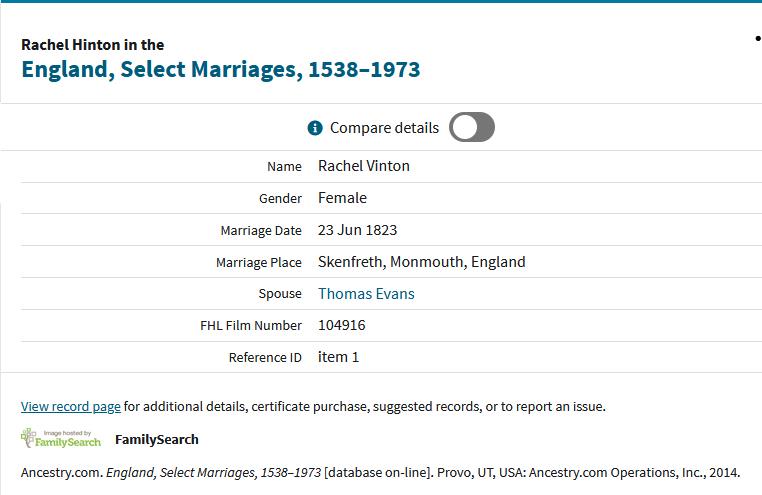Click the Rachel Hinton header text
Viewport: 762px width, 495px height.
(x=93, y=45)
